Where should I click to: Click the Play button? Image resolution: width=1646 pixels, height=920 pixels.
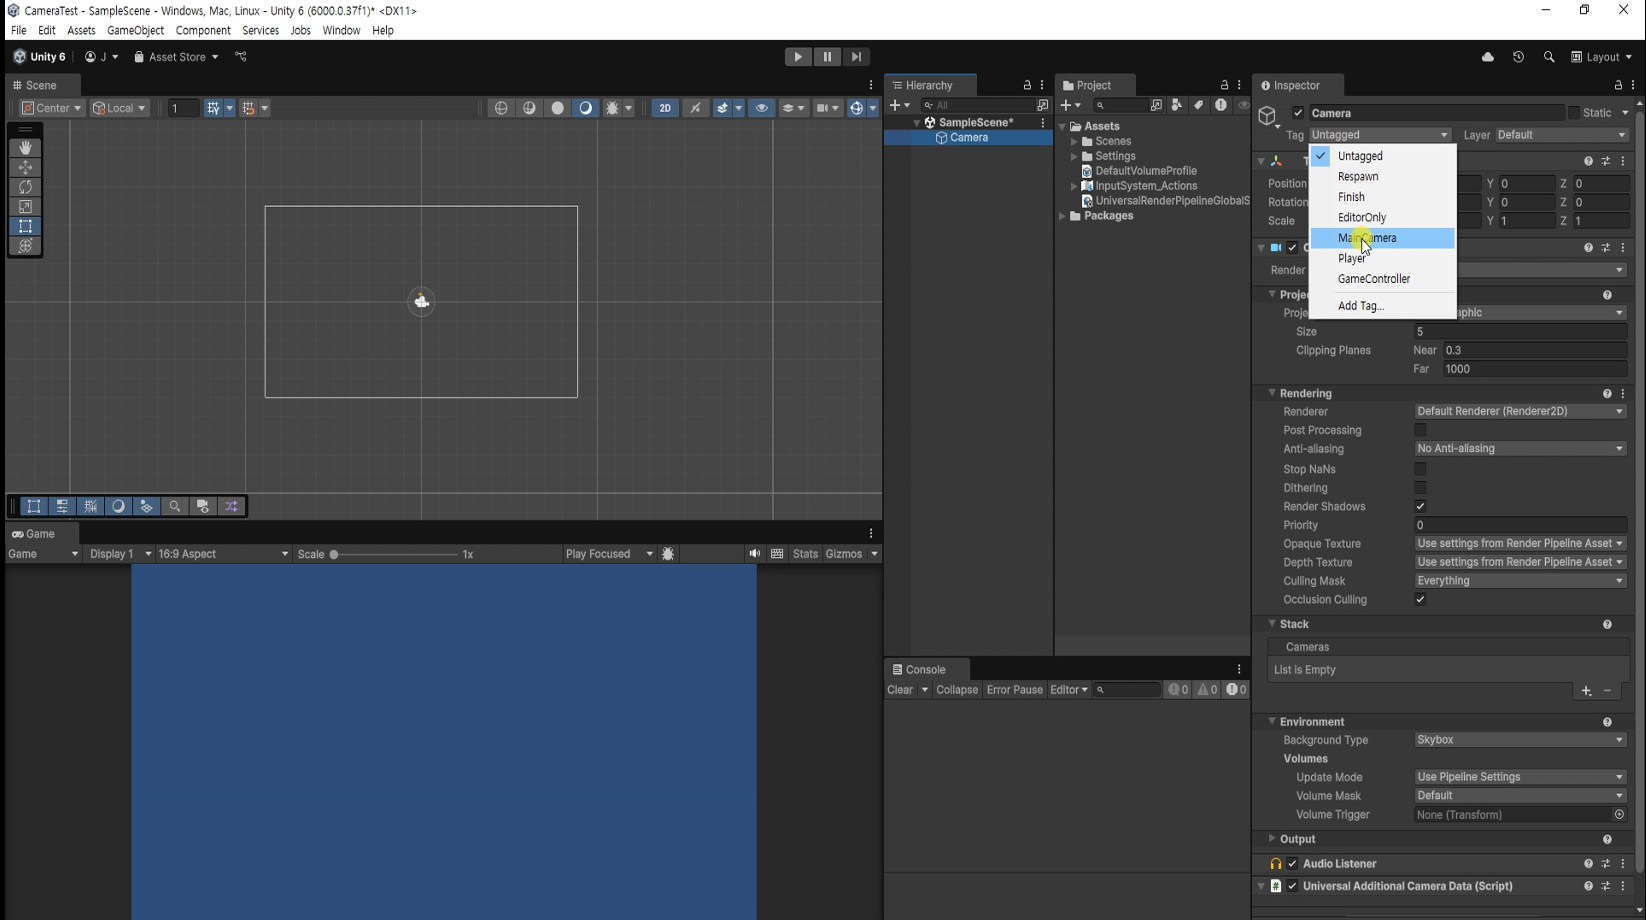798,57
